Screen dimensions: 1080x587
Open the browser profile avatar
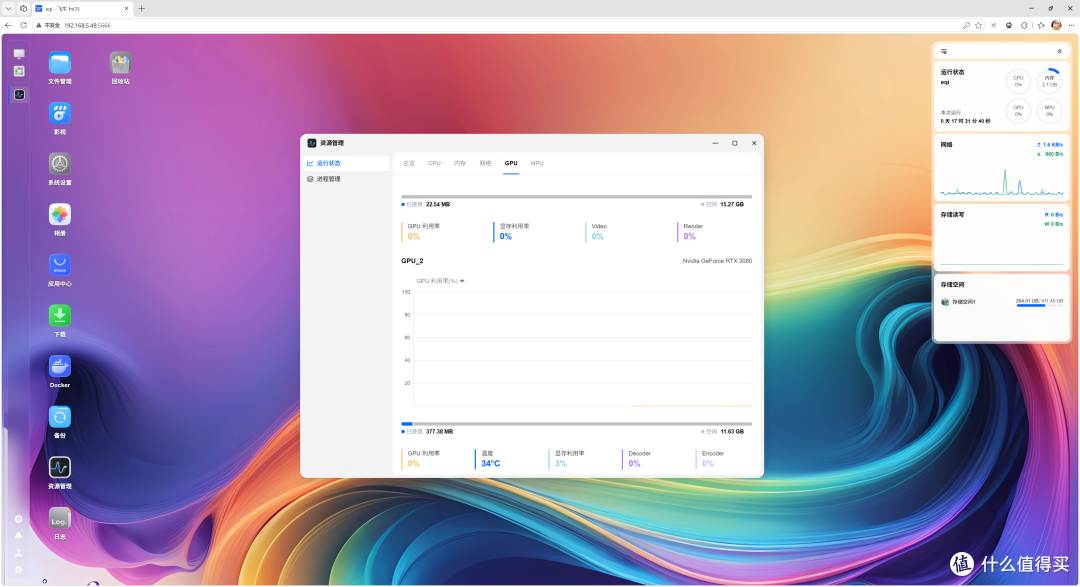pos(1057,25)
